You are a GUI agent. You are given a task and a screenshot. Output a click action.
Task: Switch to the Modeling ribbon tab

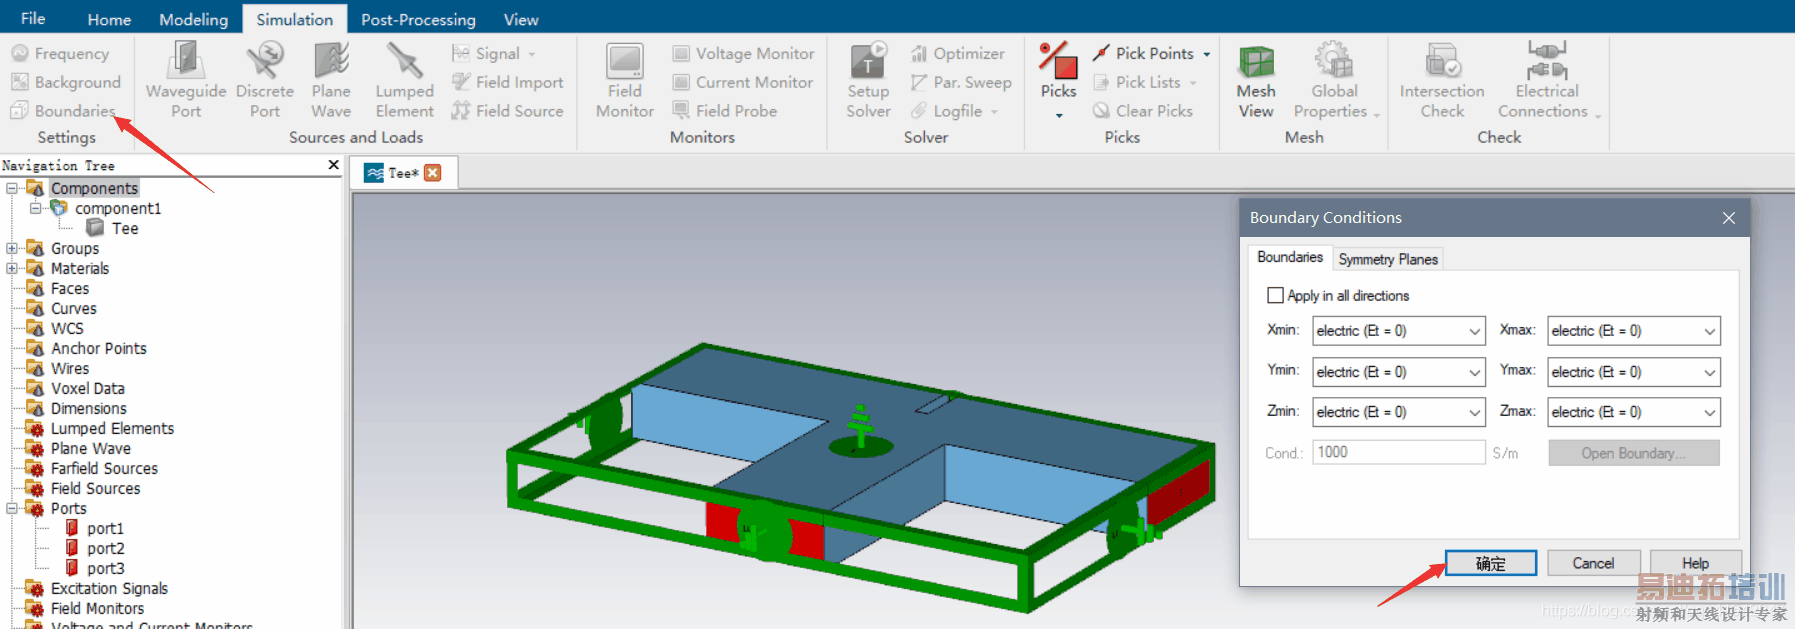[x=194, y=19]
